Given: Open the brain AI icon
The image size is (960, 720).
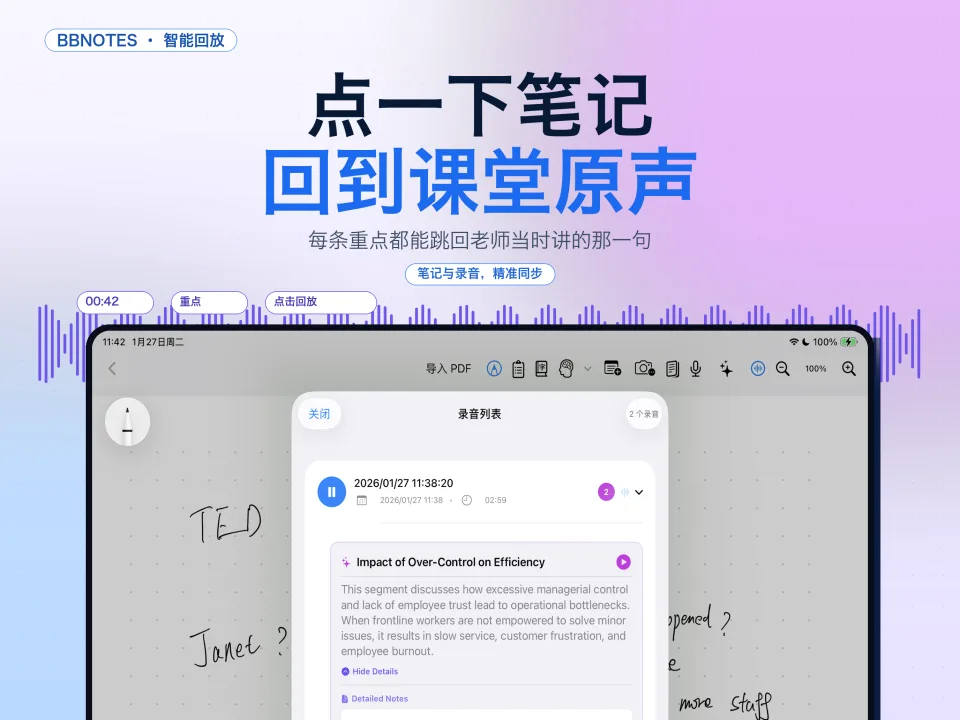Looking at the screenshot, I should pyautogui.click(x=566, y=369).
